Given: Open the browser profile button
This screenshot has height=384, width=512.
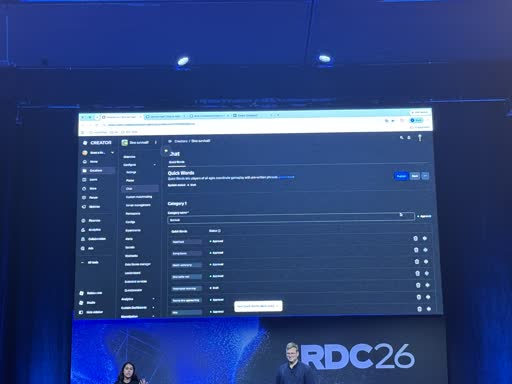Looking at the screenshot, I should pos(416,120).
